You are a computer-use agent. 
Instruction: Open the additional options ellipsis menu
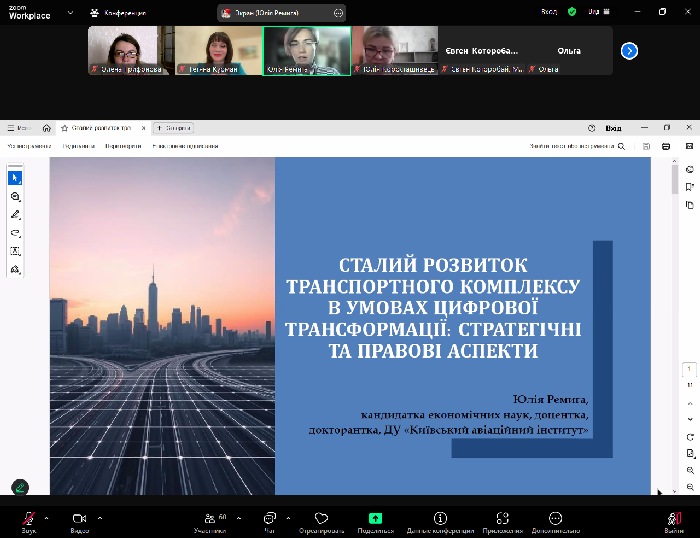point(556,519)
